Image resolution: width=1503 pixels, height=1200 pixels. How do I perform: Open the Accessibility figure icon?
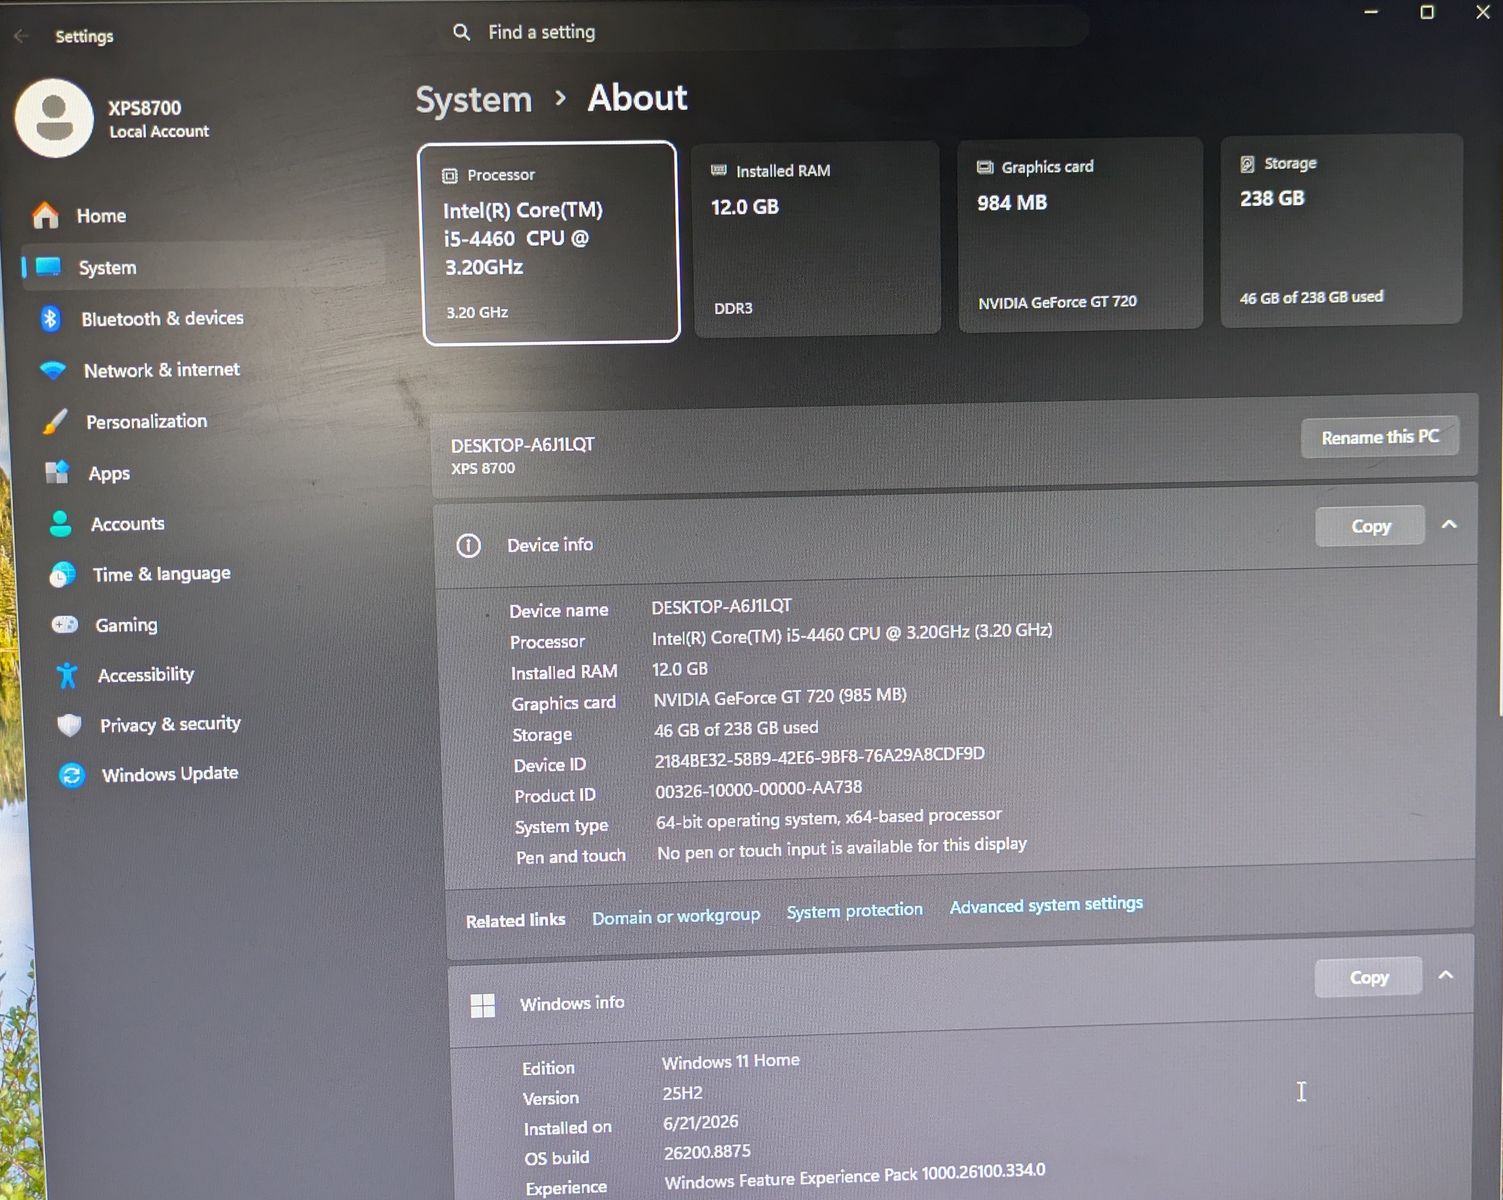point(67,675)
